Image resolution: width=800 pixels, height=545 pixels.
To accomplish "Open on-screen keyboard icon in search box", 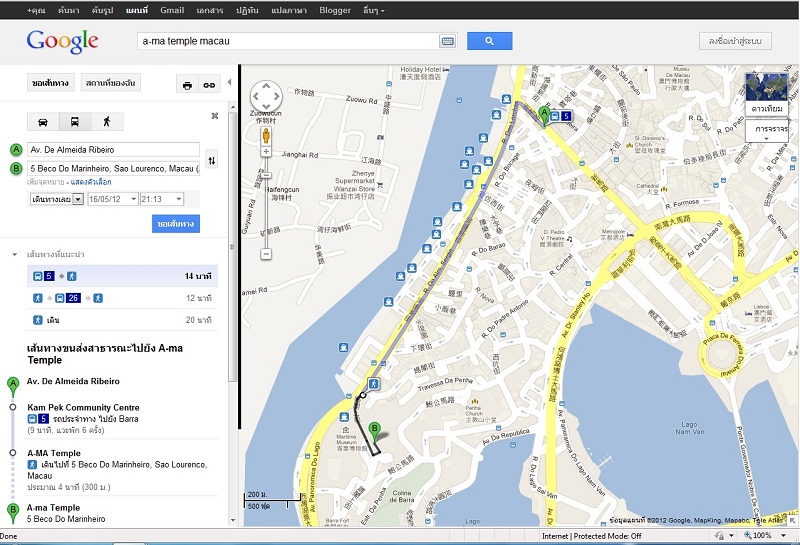I will (447, 41).
